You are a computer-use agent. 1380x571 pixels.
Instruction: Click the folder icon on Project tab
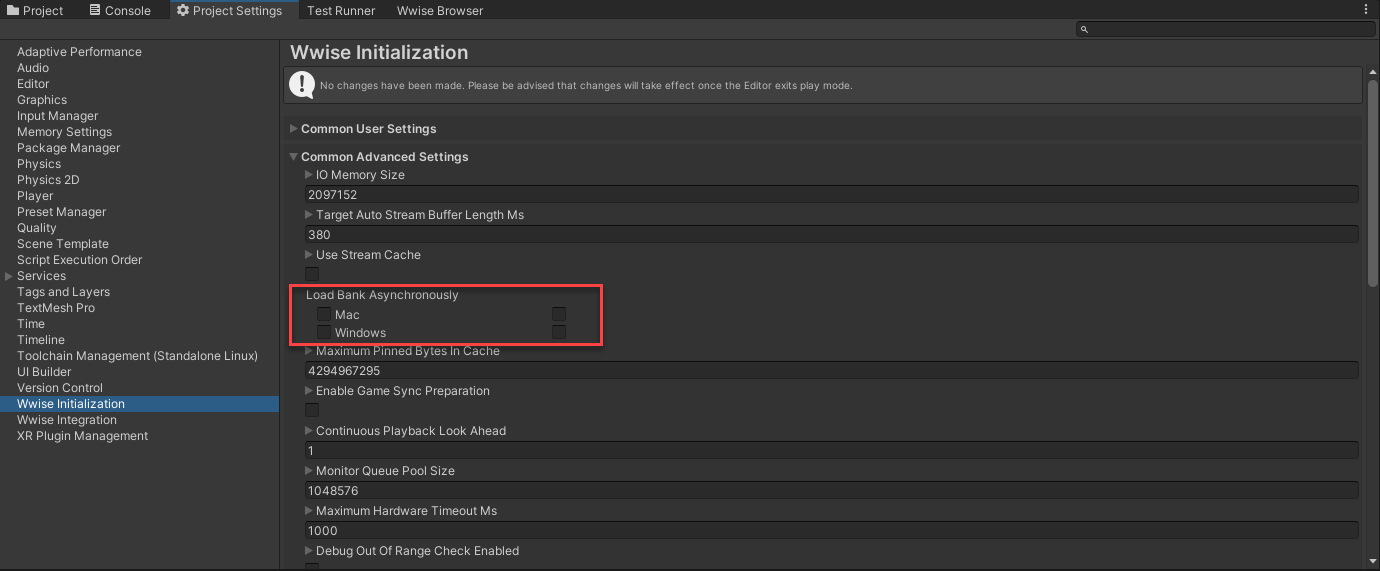[x=13, y=10]
